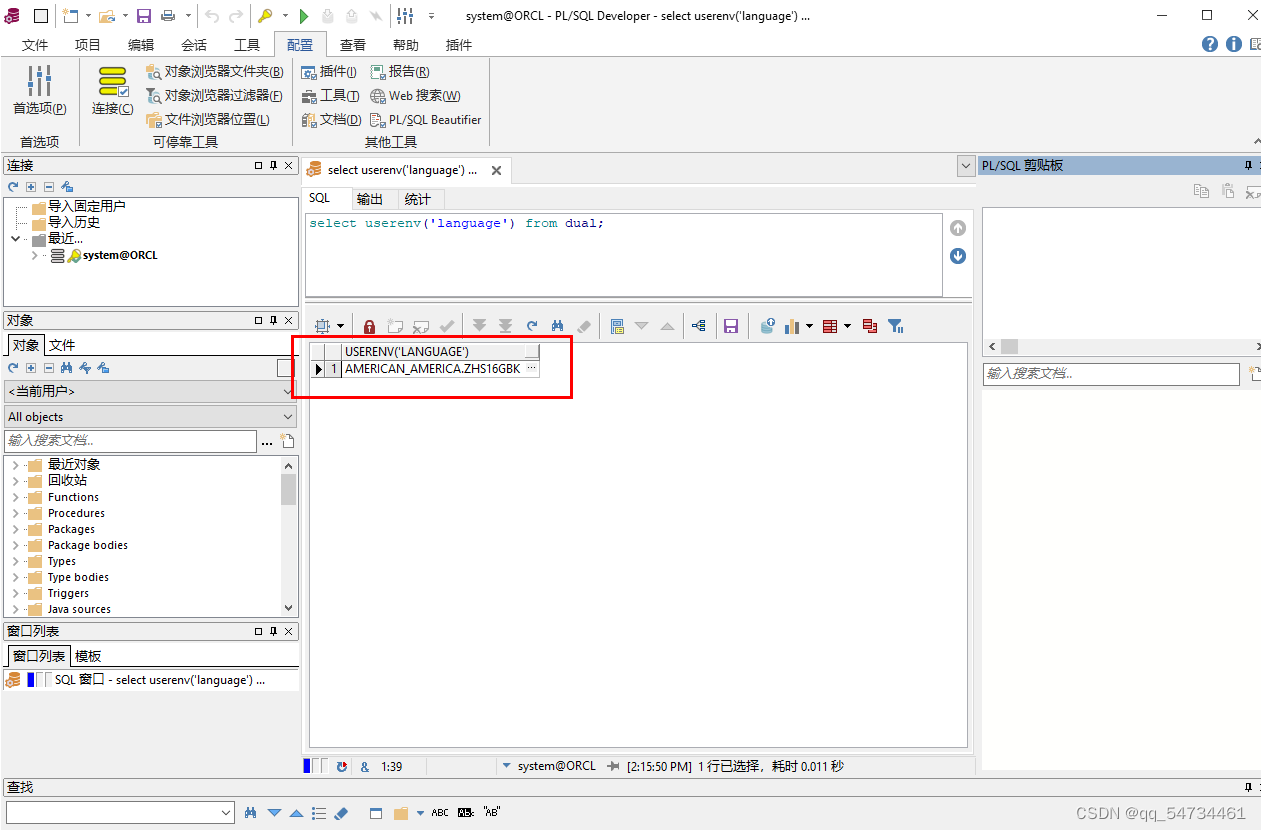Pin the 对象 panel
This screenshot has width=1261, height=831.
tap(273, 321)
